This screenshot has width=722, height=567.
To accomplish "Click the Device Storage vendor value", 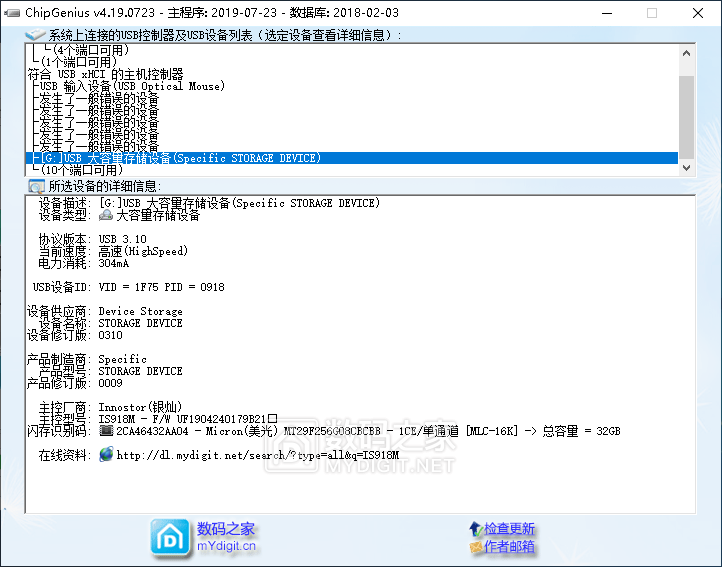I will coord(140,311).
